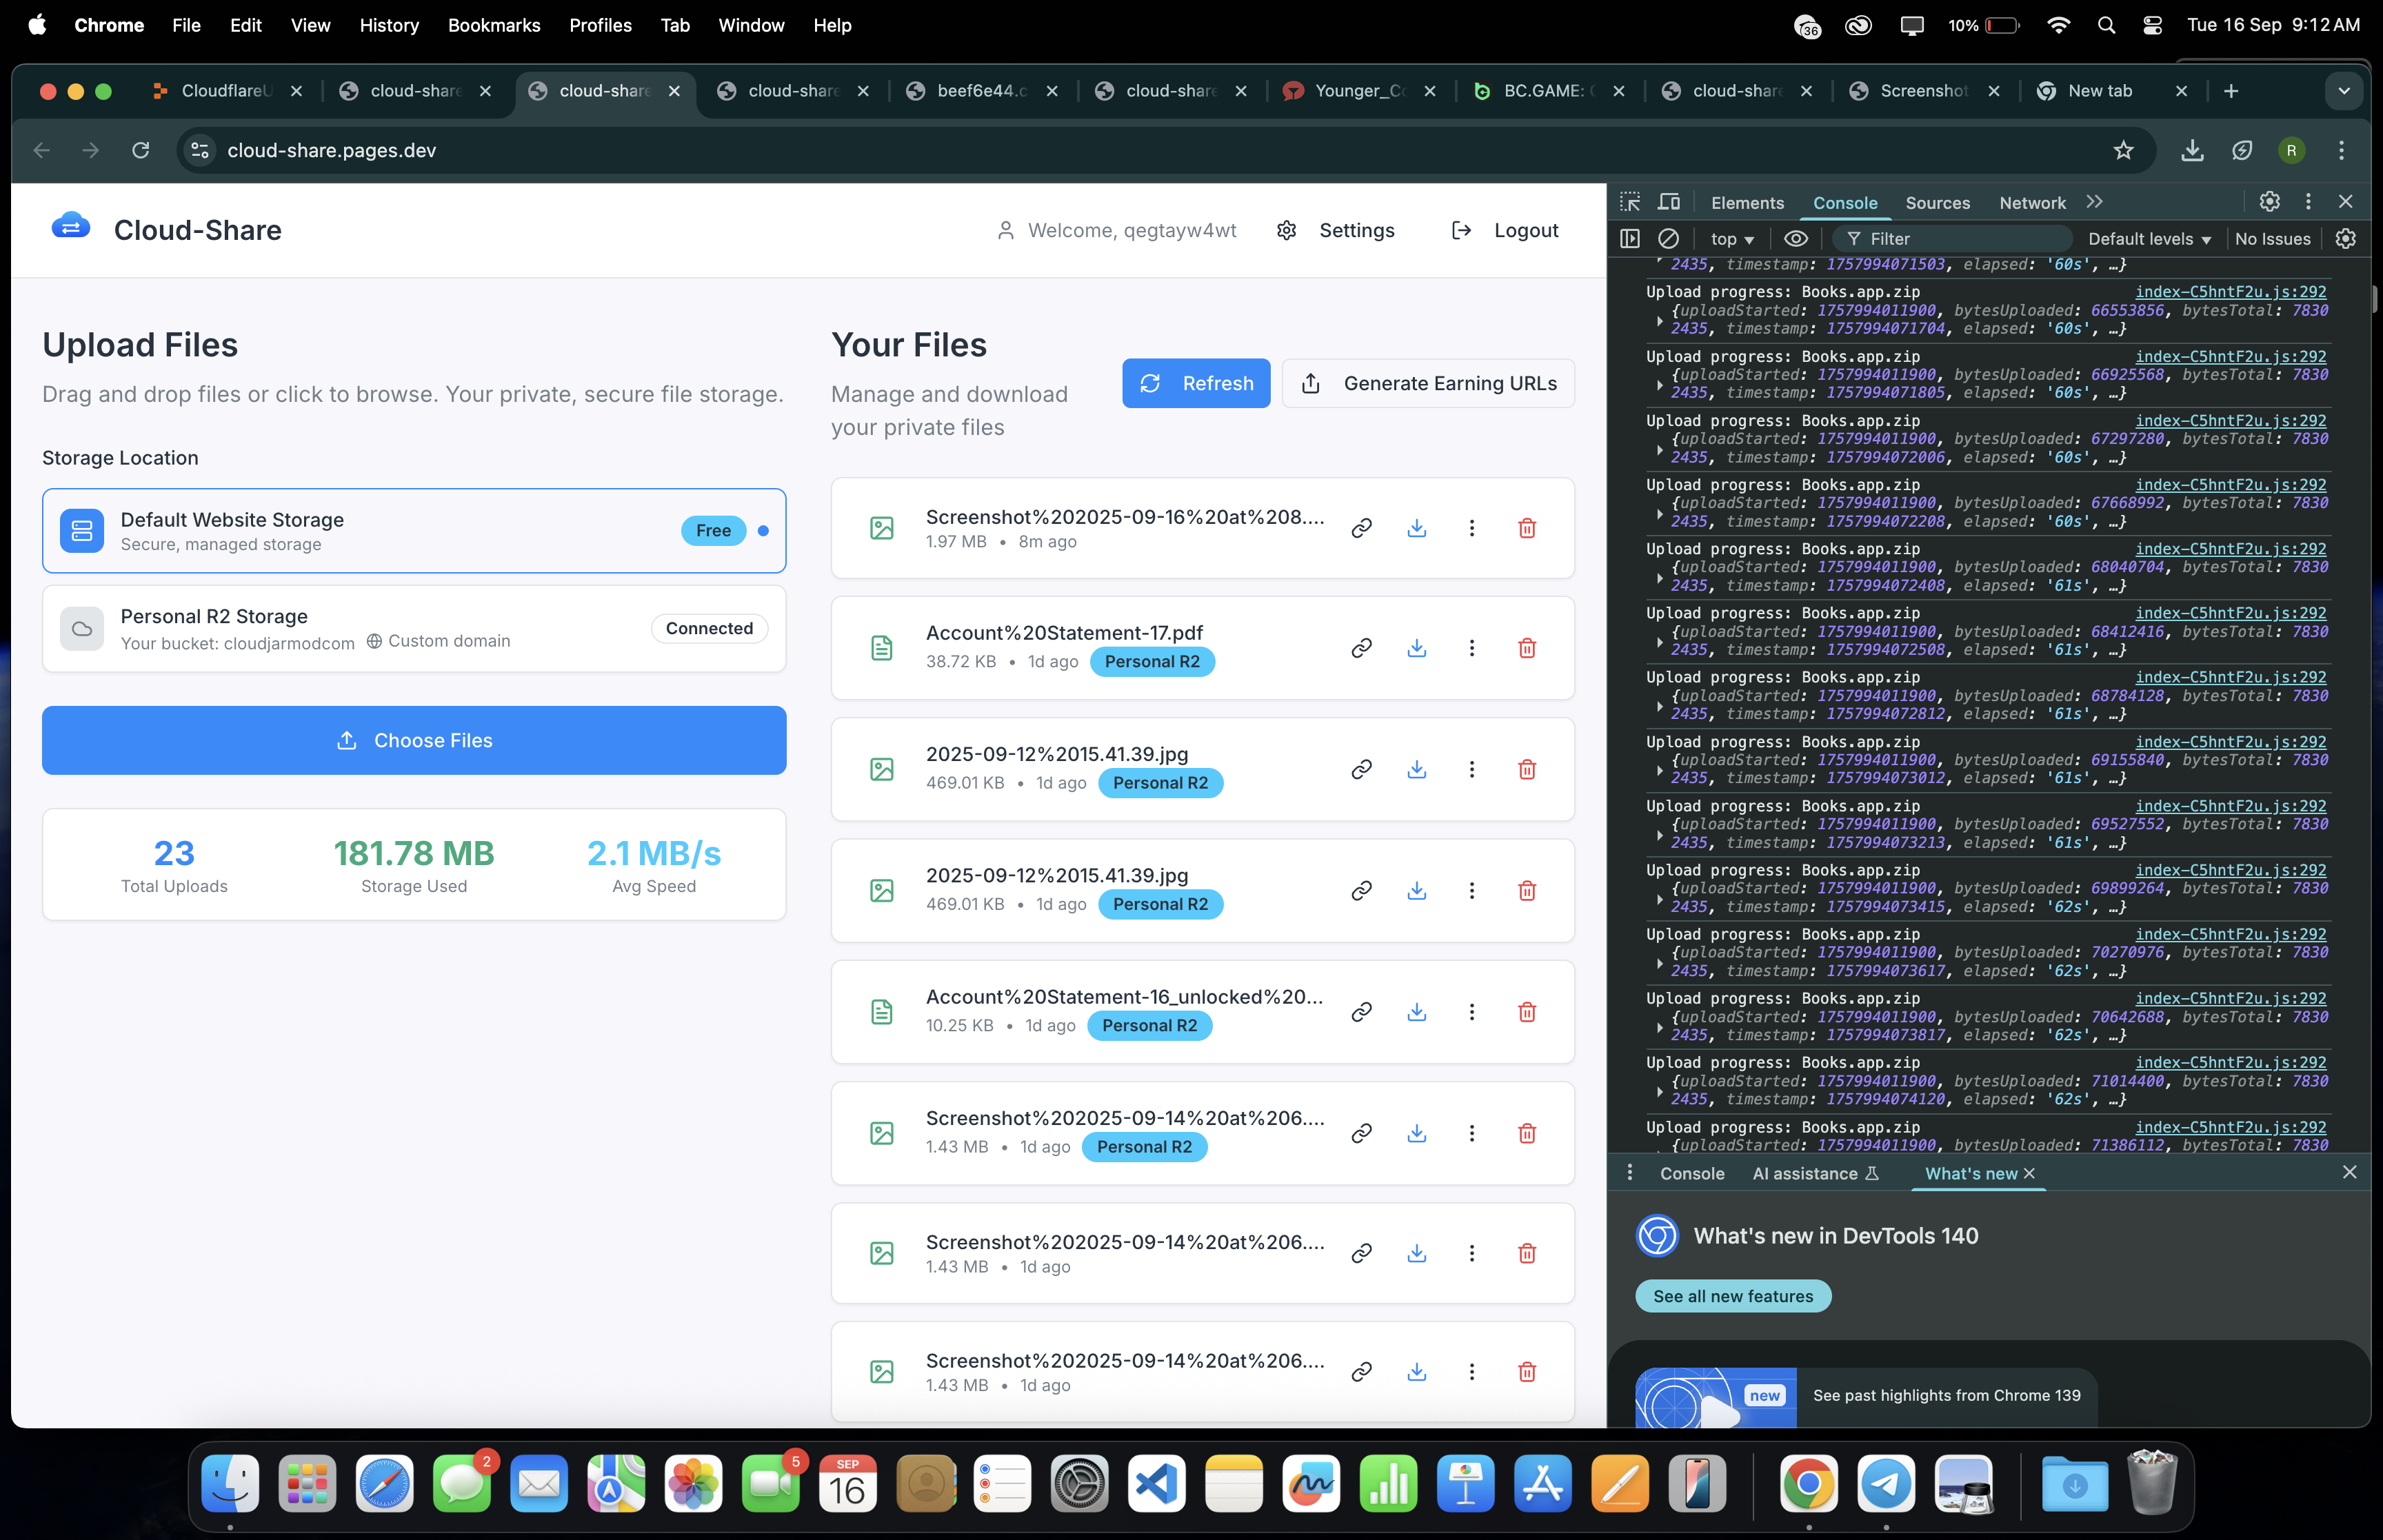Viewport: 2383px width, 1540px height.
Task: Download the Account Statement-17.pdf file
Action: click(1416, 648)
